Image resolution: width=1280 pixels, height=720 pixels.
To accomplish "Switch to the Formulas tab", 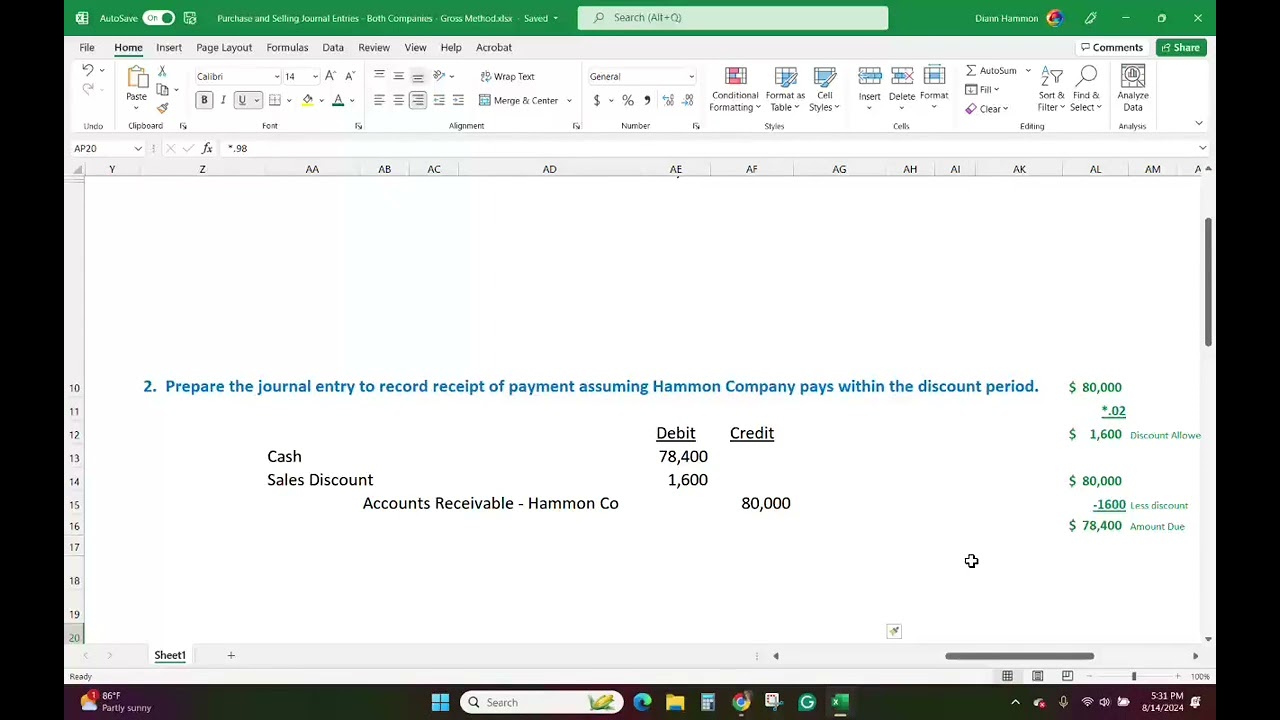I will [287, 47].
